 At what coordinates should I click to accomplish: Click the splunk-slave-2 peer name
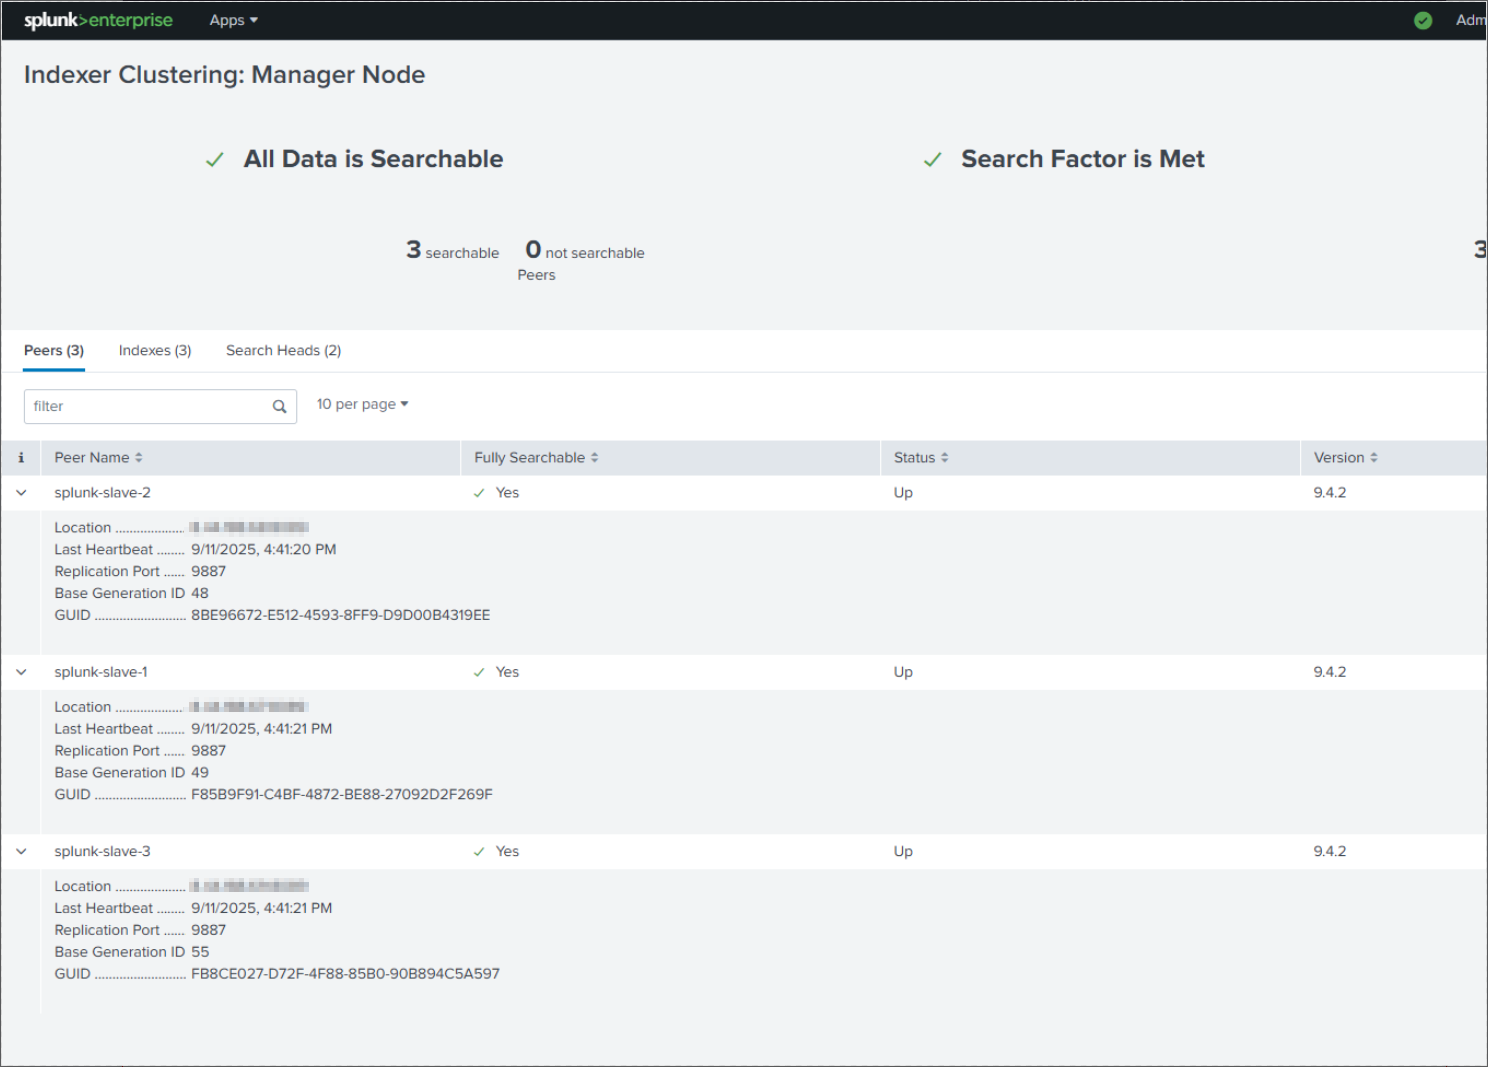(x=102, y=493)
